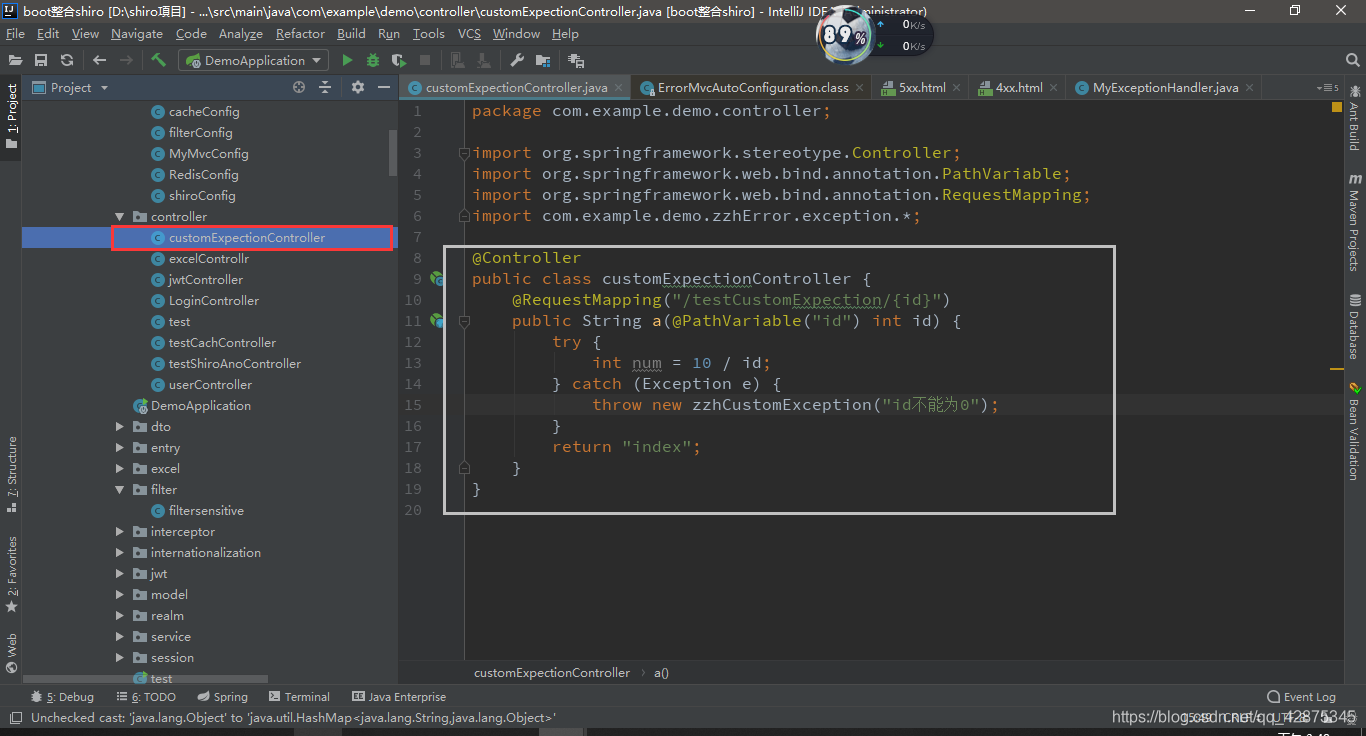Open the Navigate menu
Image resolution: width=1366 pixels, height=736 pixels.
(137, 33)
